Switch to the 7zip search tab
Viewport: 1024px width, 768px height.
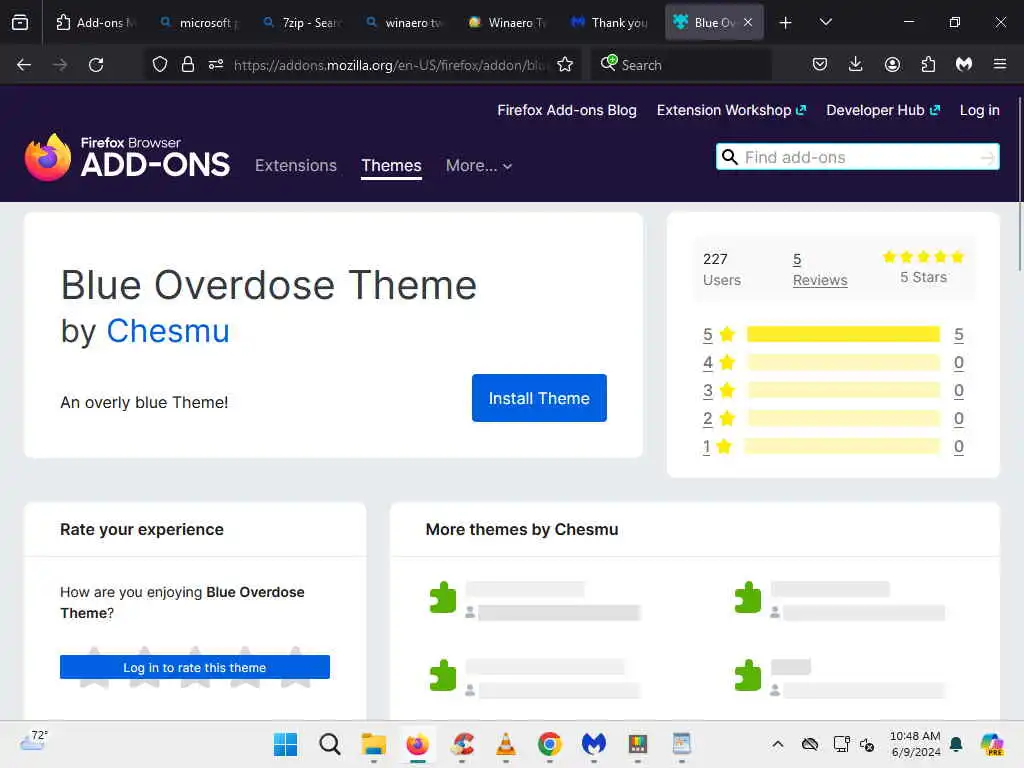pyautogui.click(x=302, y=22)
